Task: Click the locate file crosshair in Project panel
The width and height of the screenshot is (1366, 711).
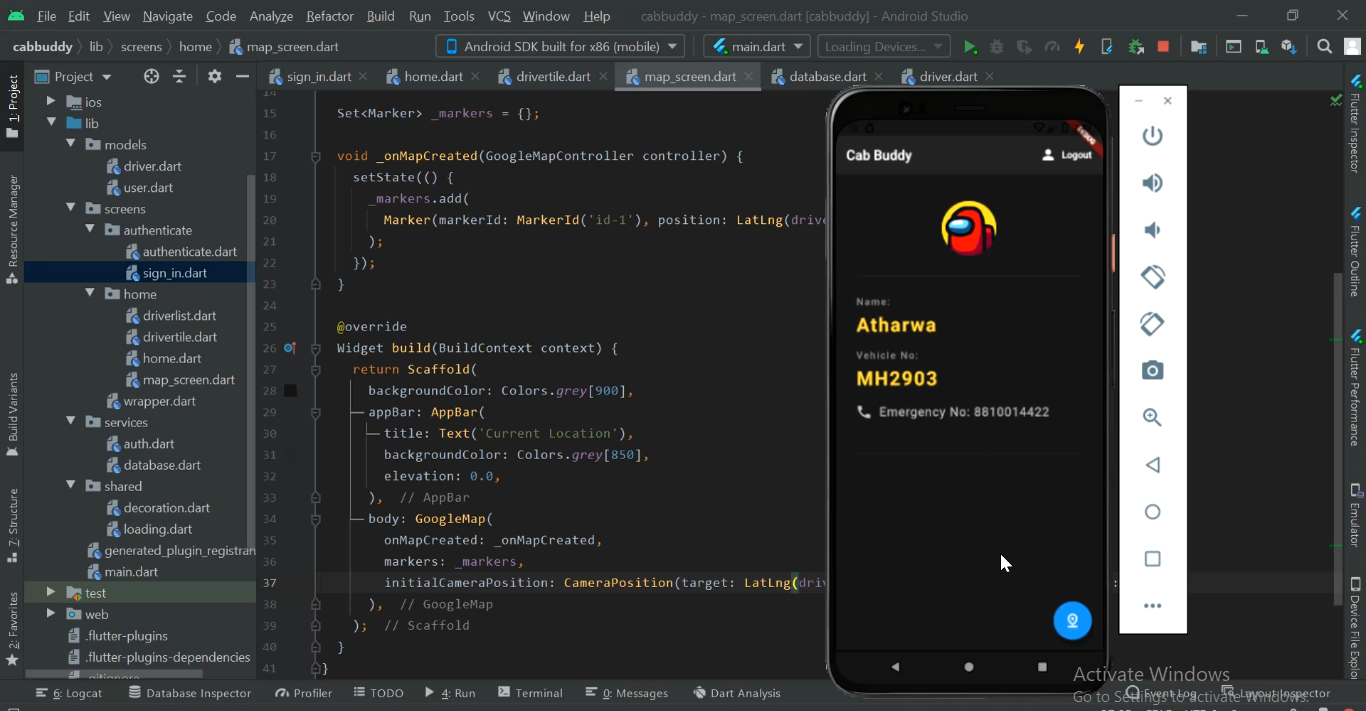Action: [x=151, y=76]
